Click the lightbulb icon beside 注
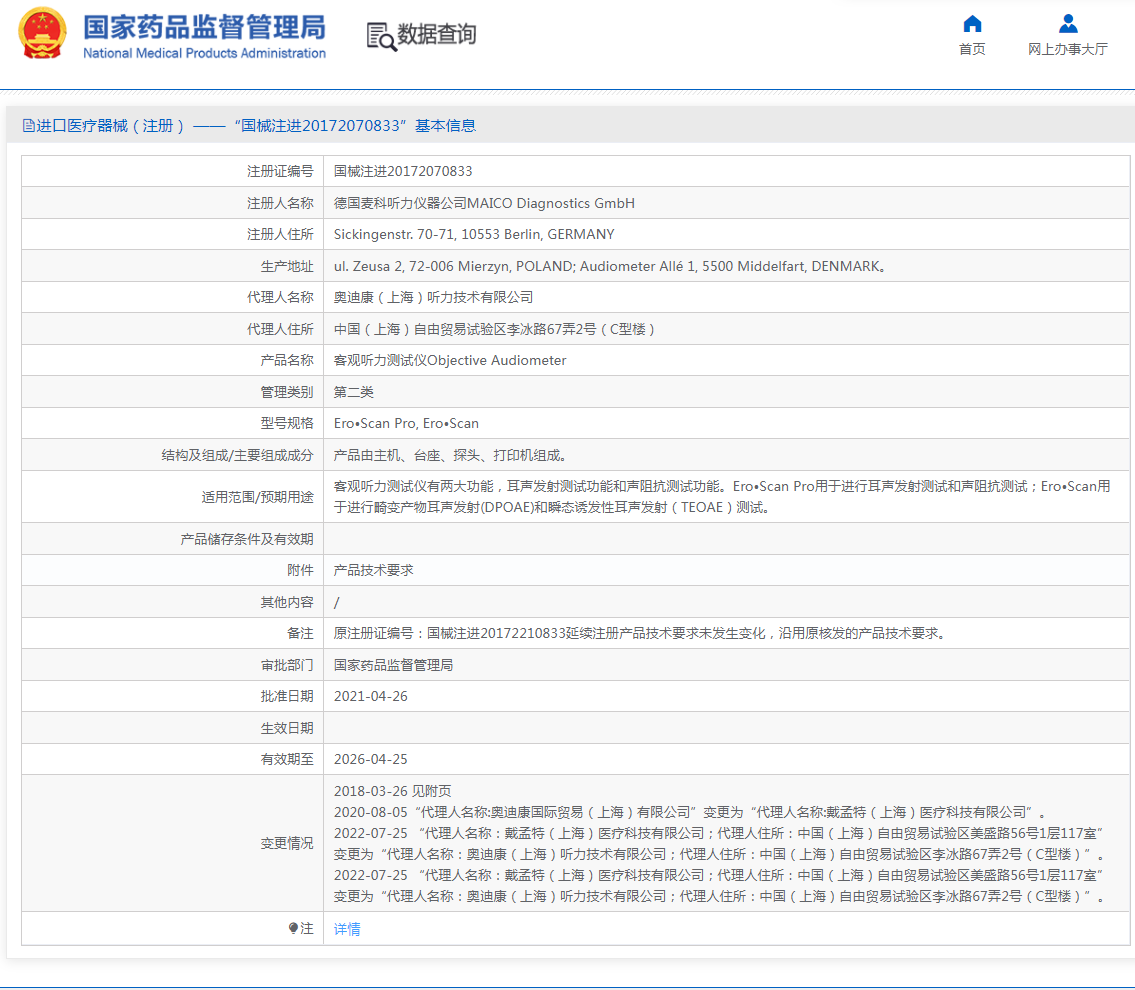The height and width of the screenshot is (990, 1135). coord(293,929)
